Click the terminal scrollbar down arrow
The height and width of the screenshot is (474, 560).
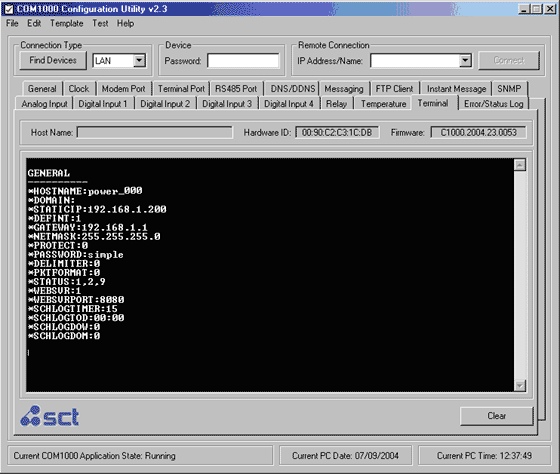(520, 385)
